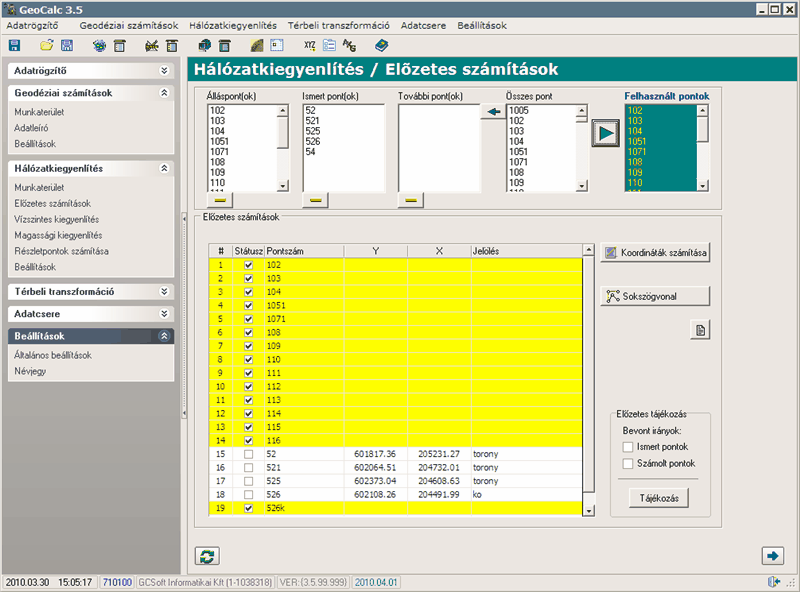Open the Beállítások menu in menu bar
The height and width of the screenshot is (592, 800).
pos(482,26)
